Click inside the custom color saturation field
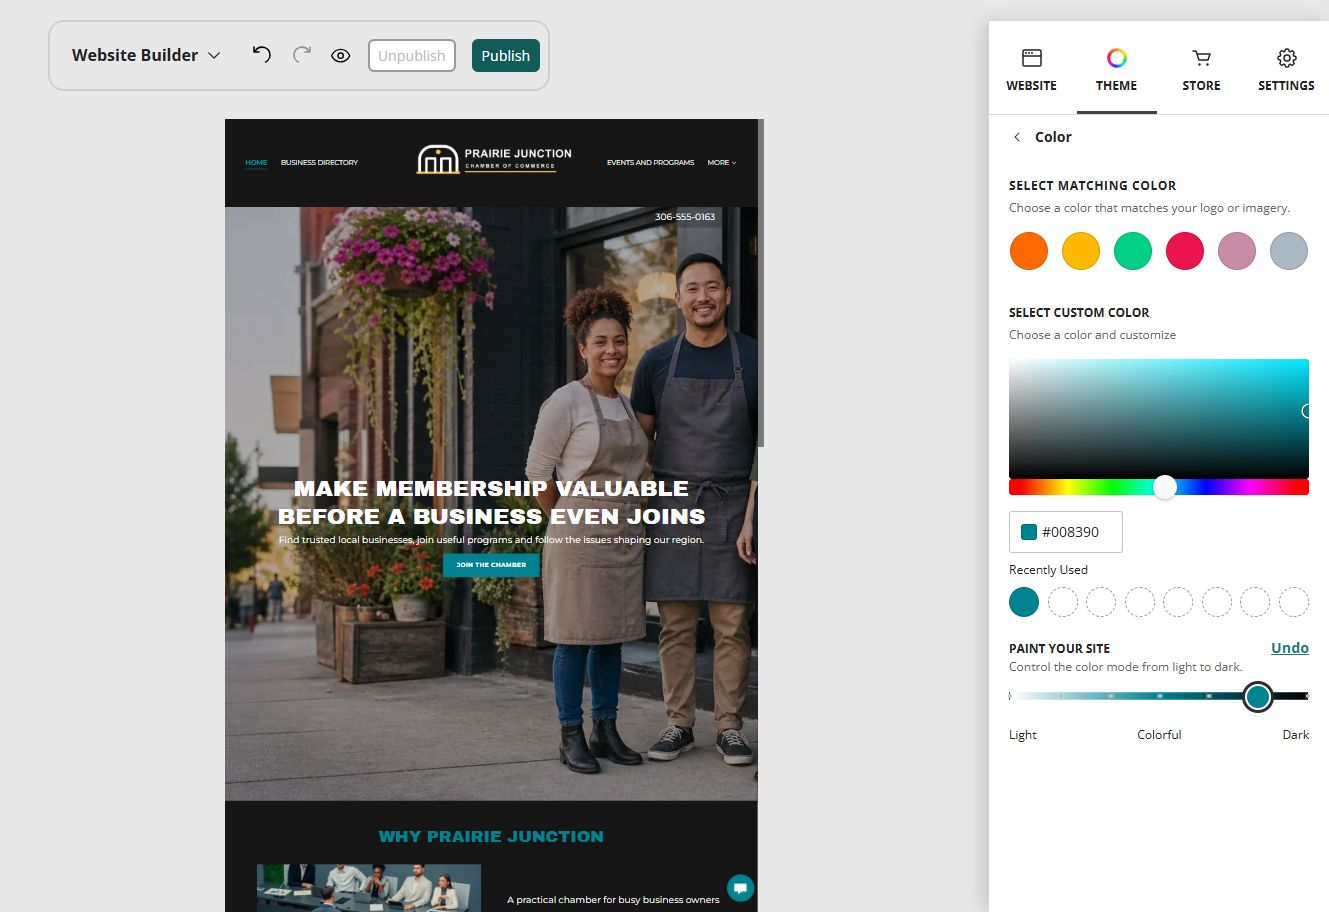This screenshot has width=1329, height=912. click(1159, 418)
